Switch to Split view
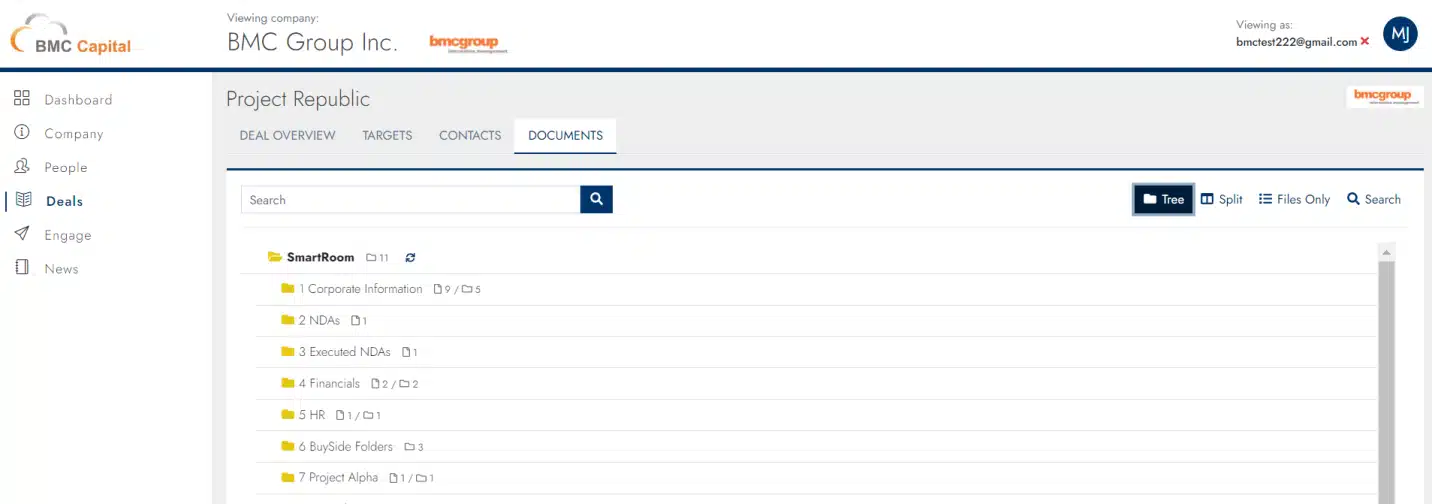This screenshot has height=504, width=1432. (1222, 199)
